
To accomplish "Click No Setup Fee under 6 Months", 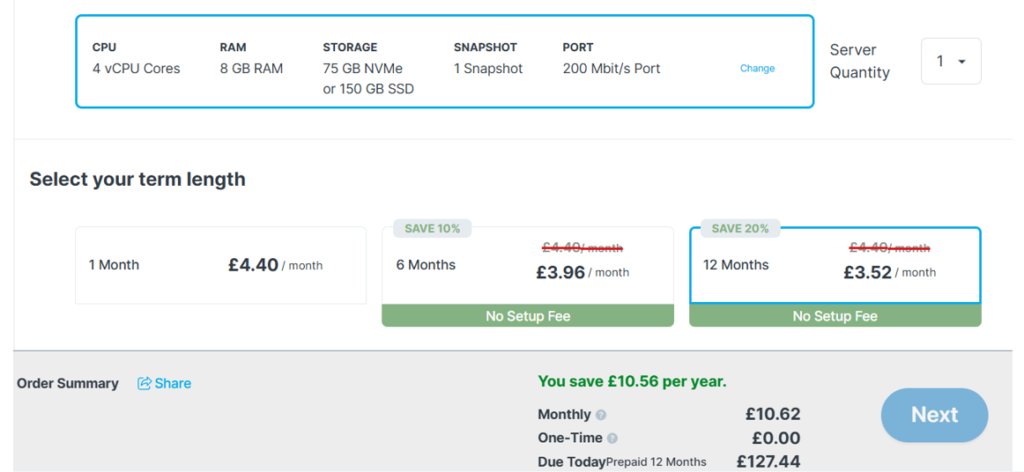I will click(x=527, y=316).
